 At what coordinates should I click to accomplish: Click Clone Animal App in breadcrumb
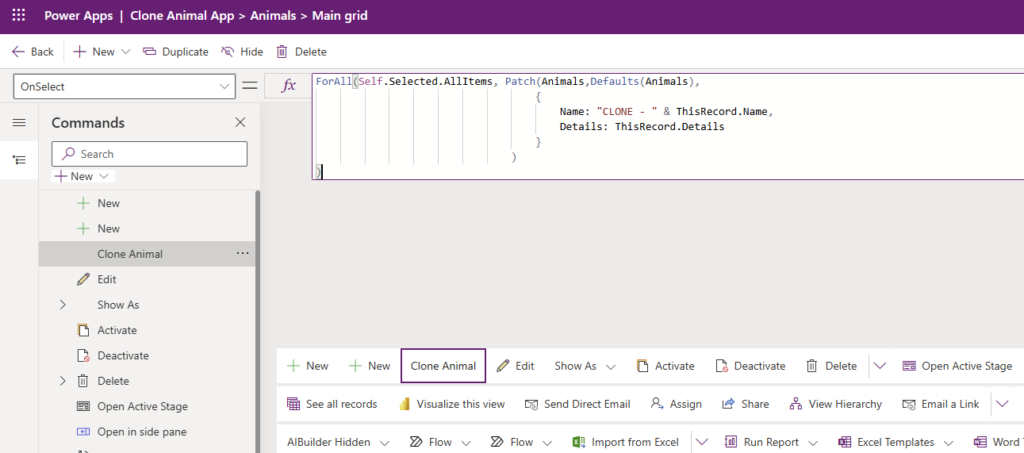(182, 15)
